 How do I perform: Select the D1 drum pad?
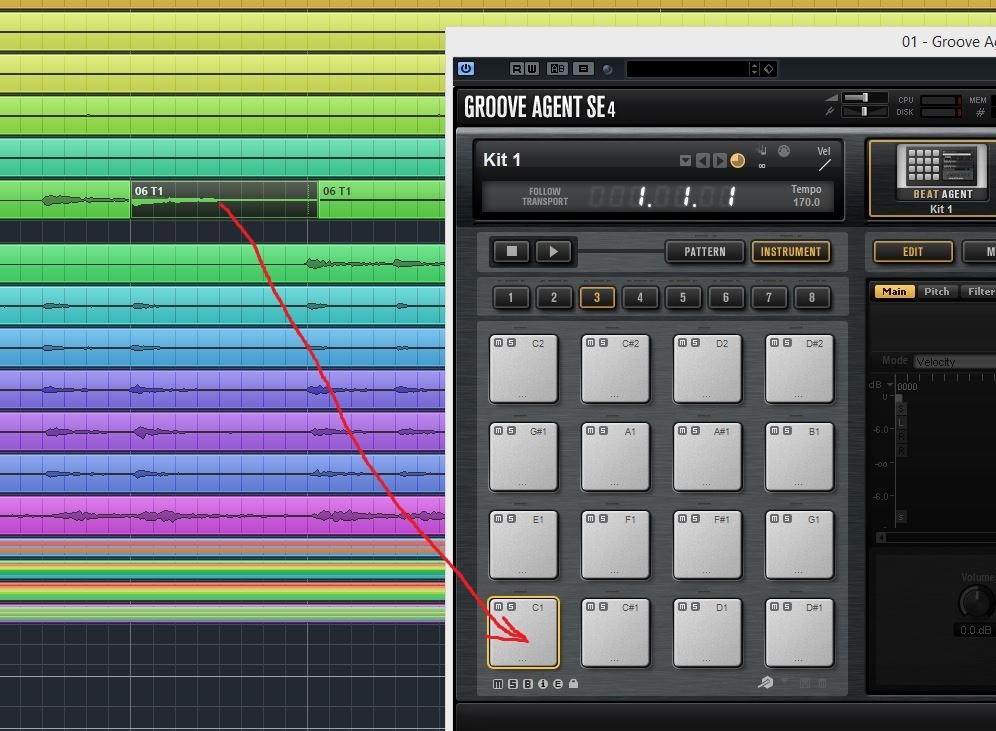[708, 633]
